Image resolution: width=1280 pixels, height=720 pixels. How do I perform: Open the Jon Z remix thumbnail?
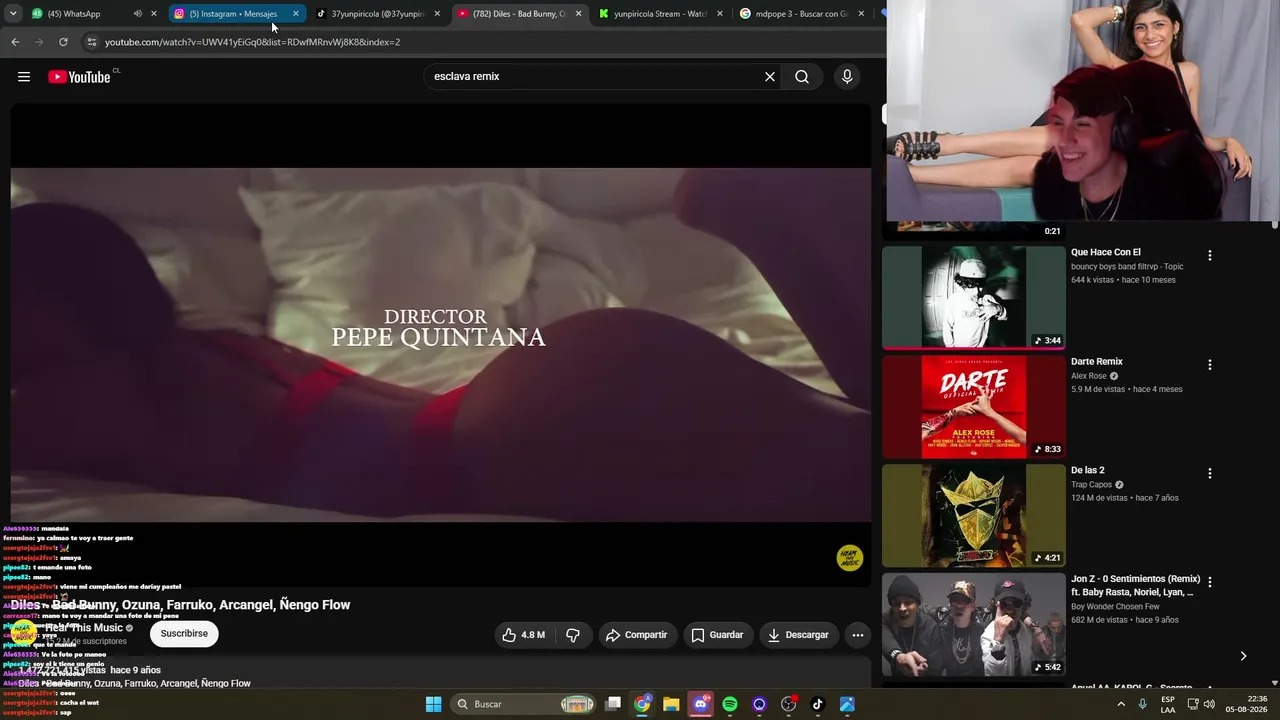(974, 625)
